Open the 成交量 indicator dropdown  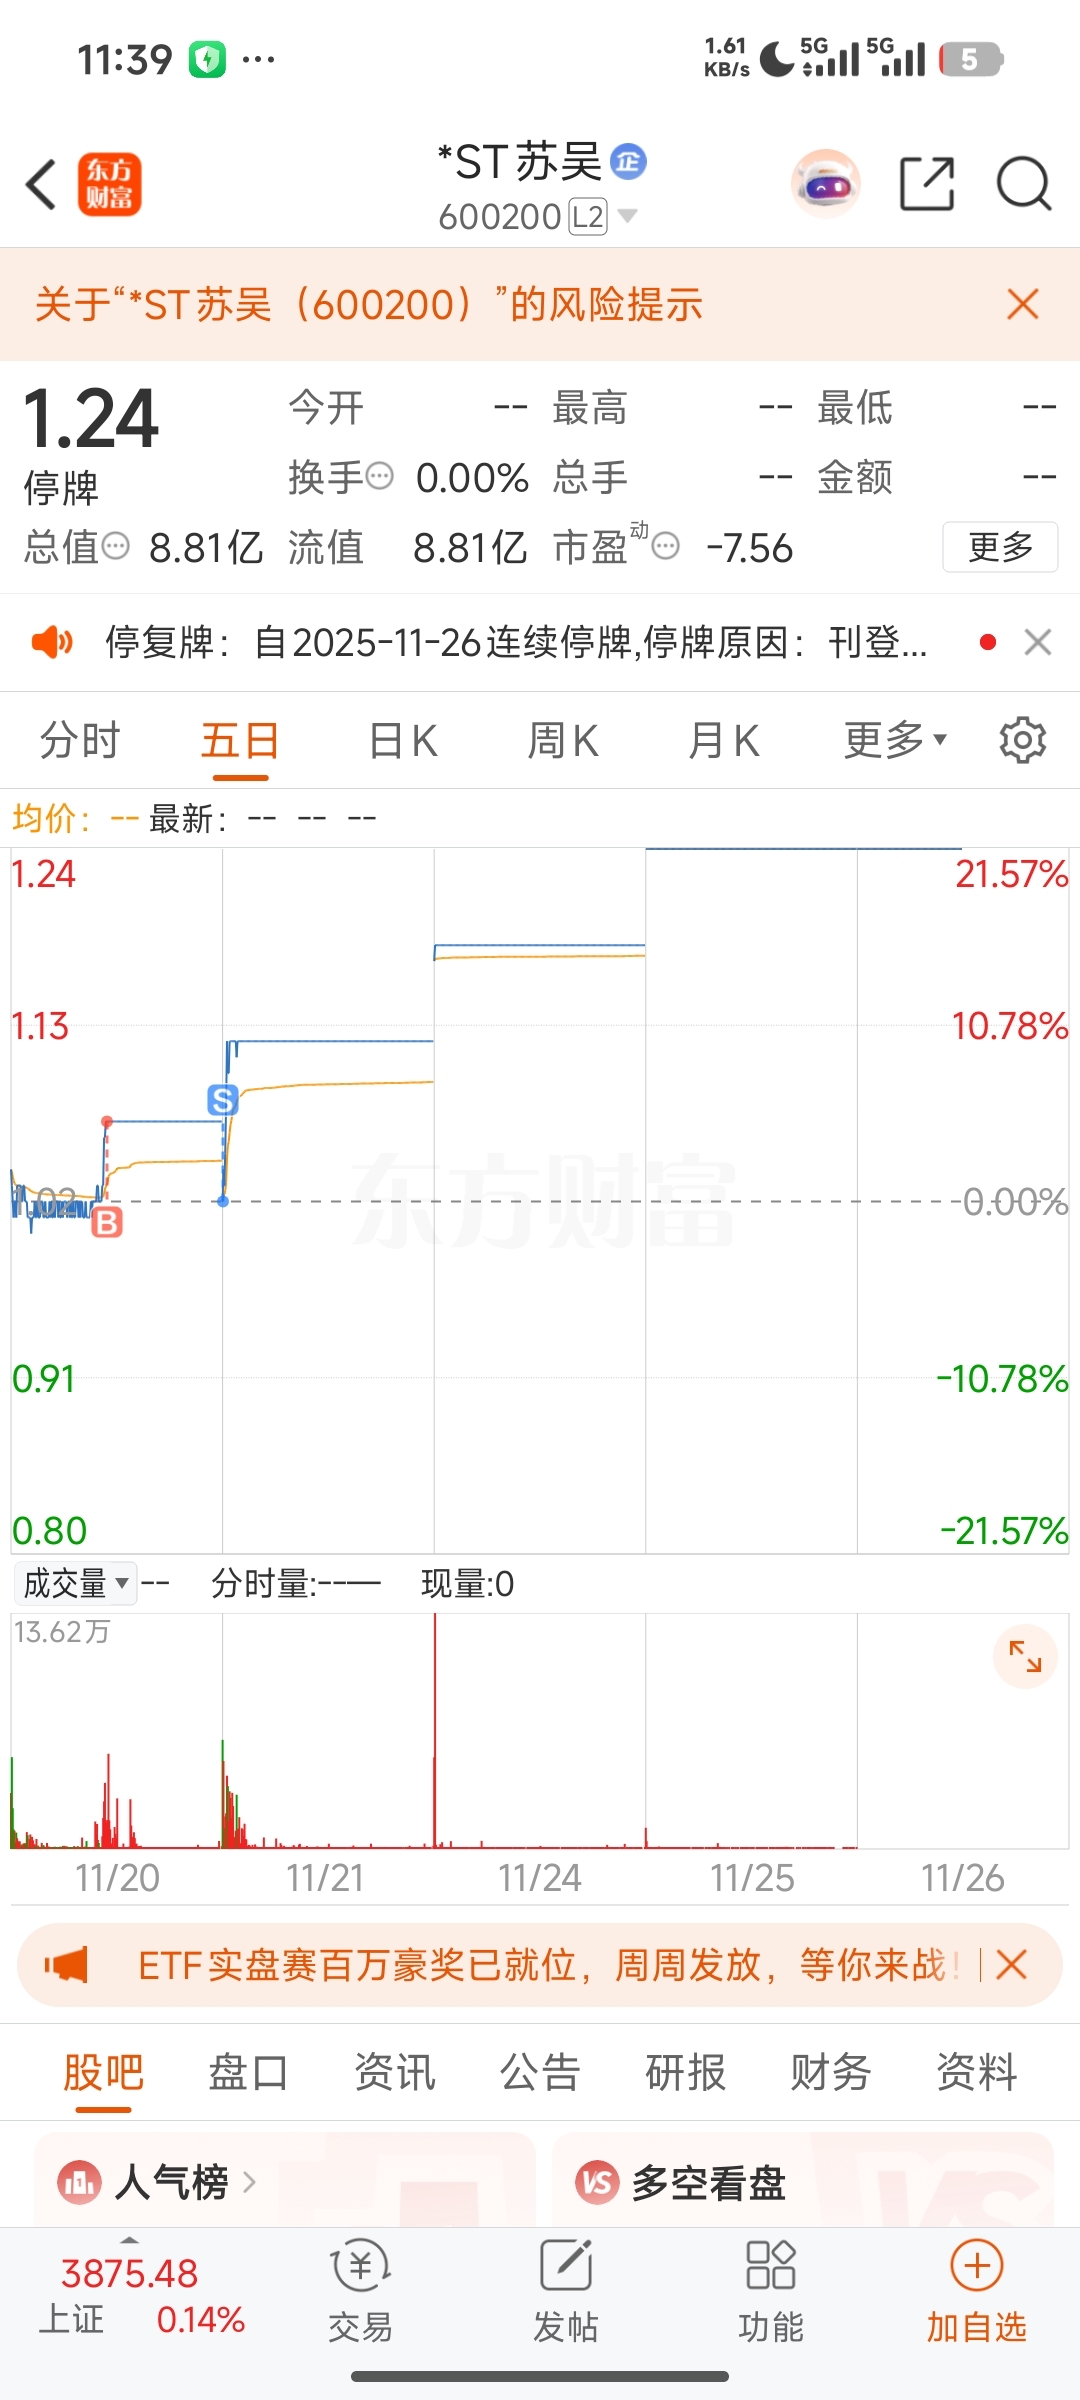point(76,1583)
